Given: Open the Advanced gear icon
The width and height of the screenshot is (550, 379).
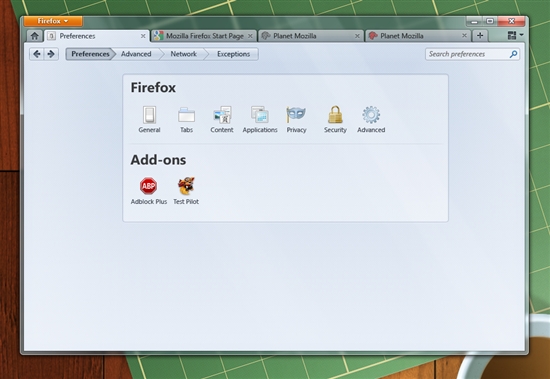Looking at the screenshot, I should 371,115.
